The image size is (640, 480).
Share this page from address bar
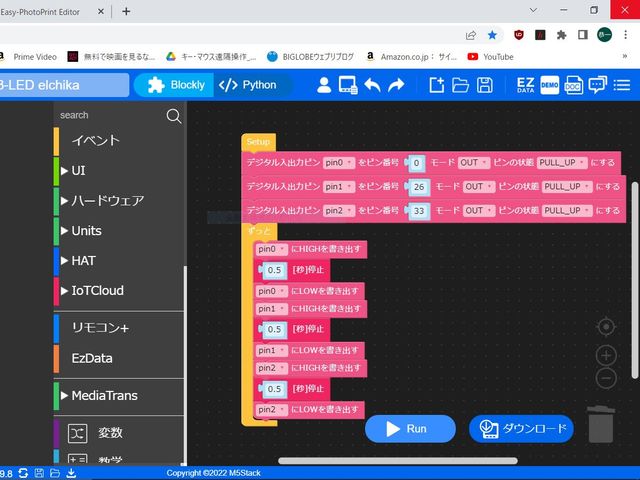tap(471, 35)
